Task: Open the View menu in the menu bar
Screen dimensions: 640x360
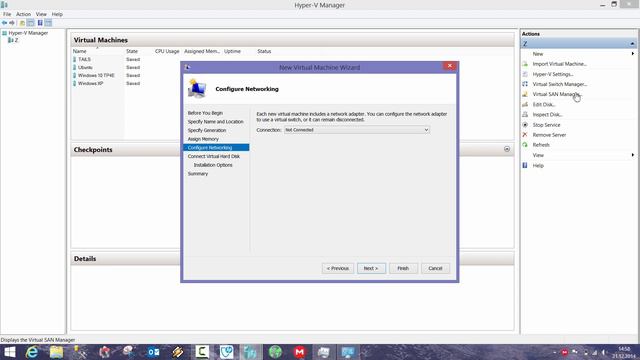Action: click(41, 14)
